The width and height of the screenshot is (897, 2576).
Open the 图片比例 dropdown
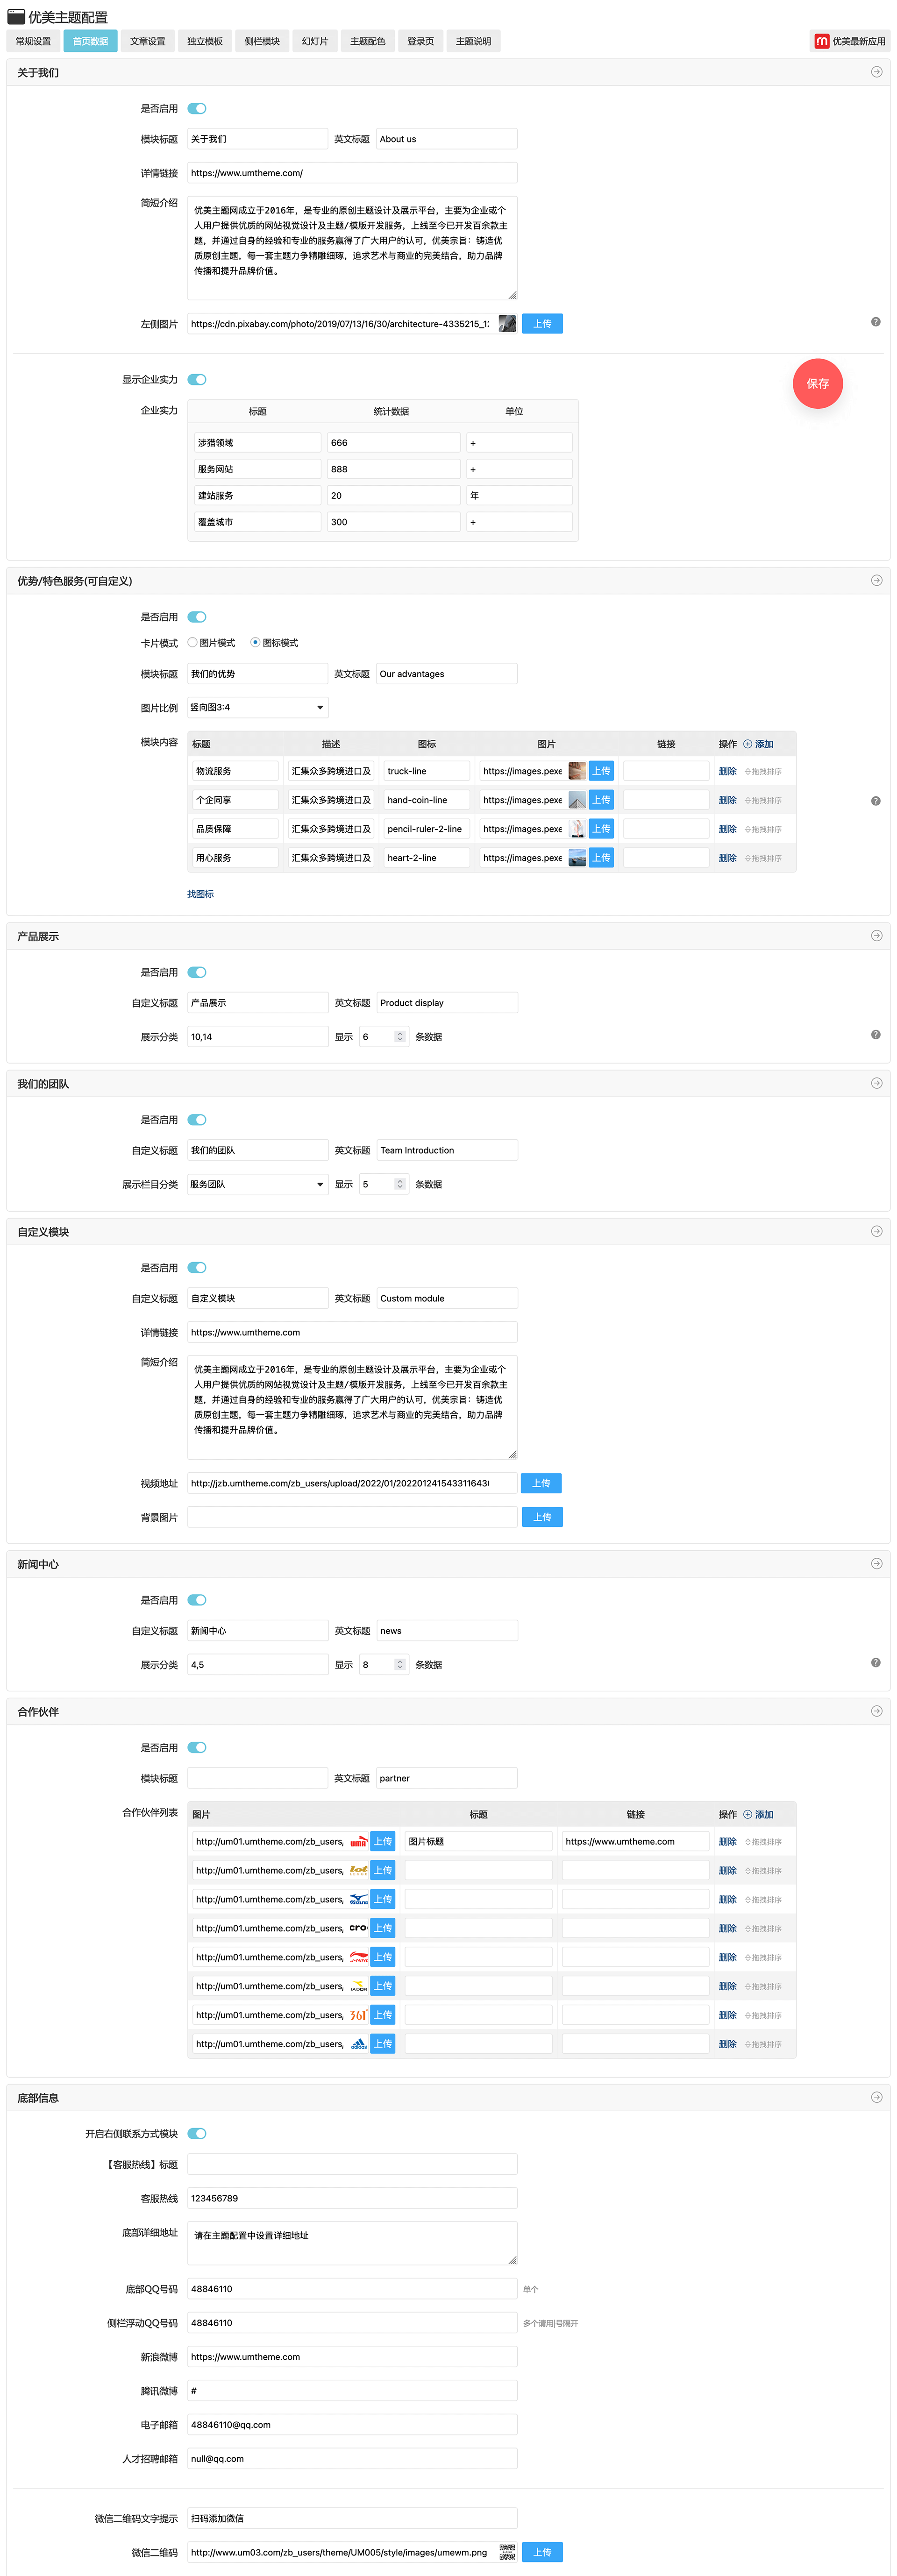(x=257, y=707)
